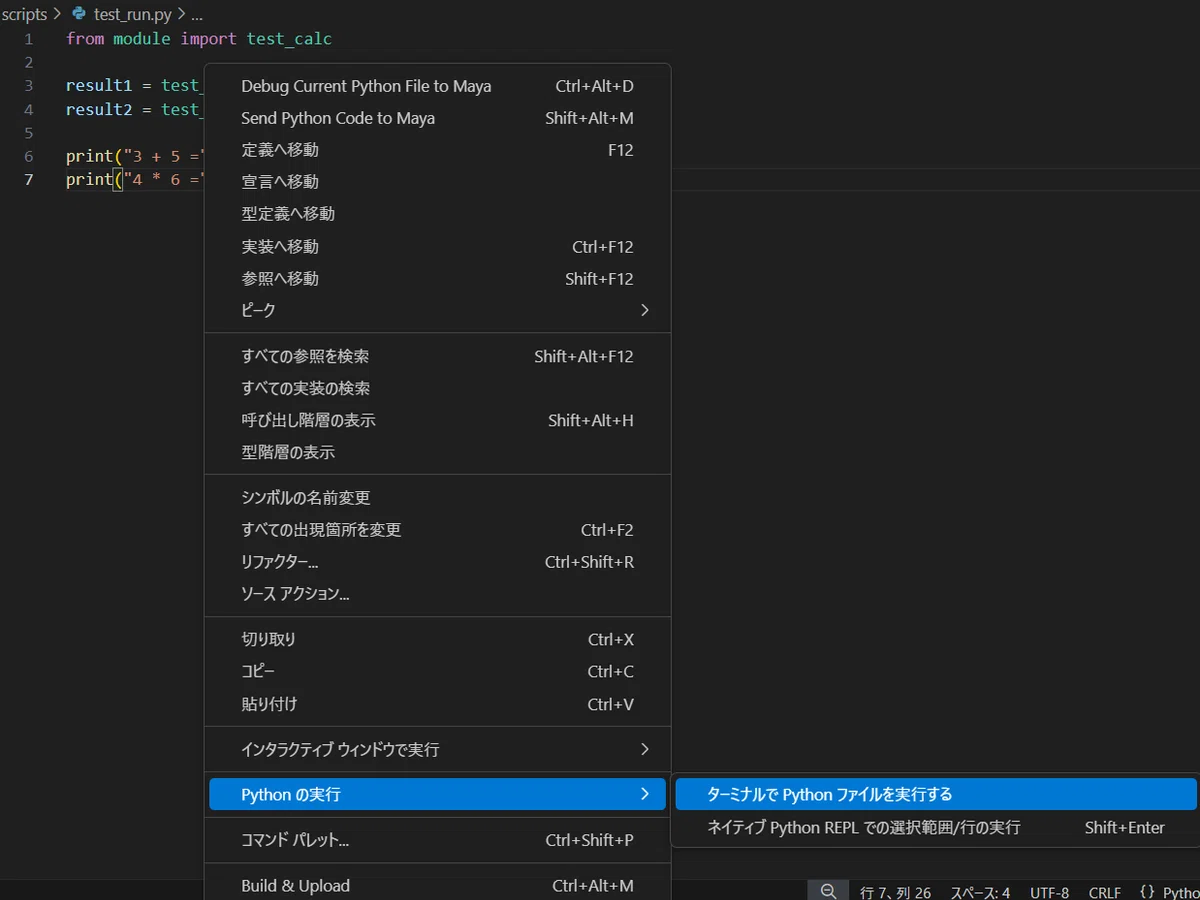Open リファクター... option
1200x900 pixels.
437,562
